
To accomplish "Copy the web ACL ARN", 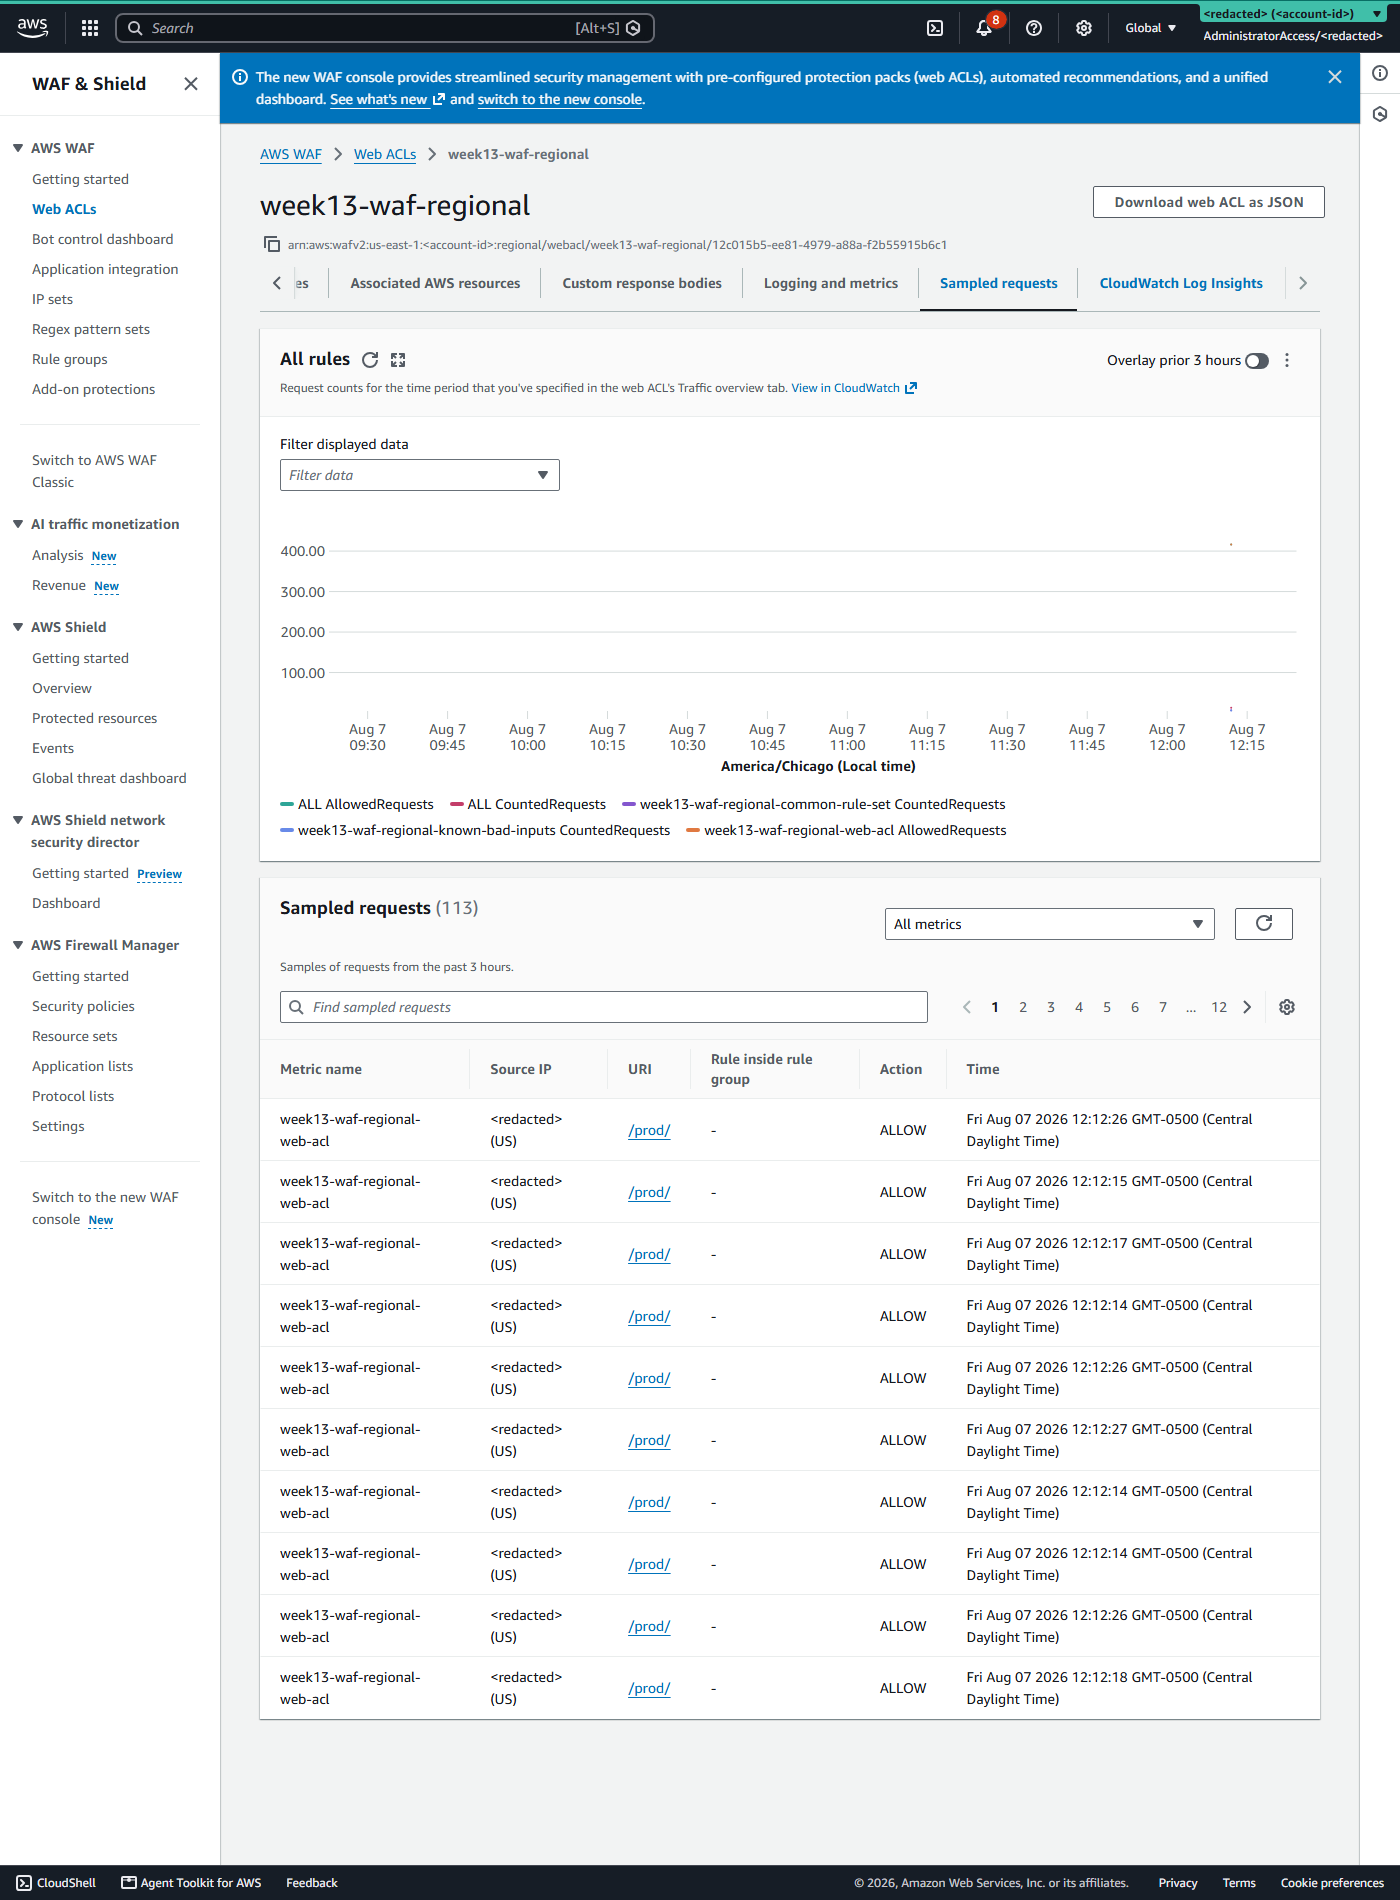I will click(271, 244).
